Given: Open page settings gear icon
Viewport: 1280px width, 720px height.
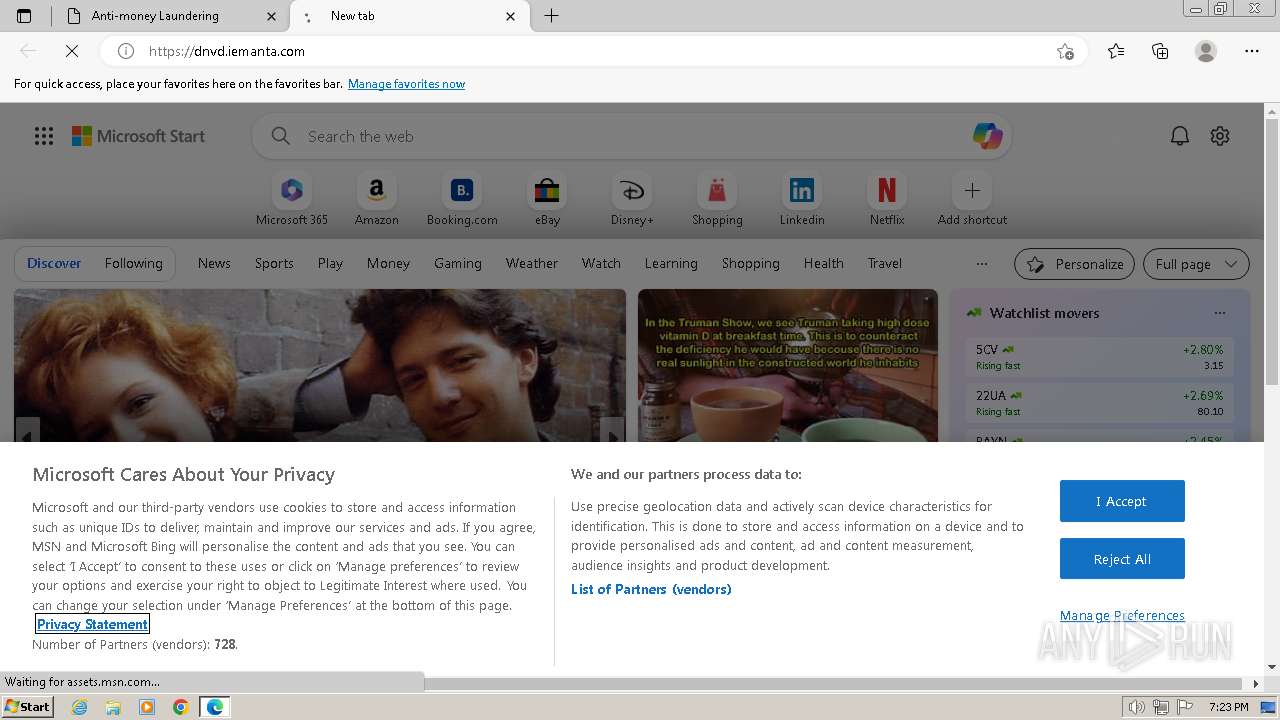Looking at the screenshot, I should coord(1220,136).
